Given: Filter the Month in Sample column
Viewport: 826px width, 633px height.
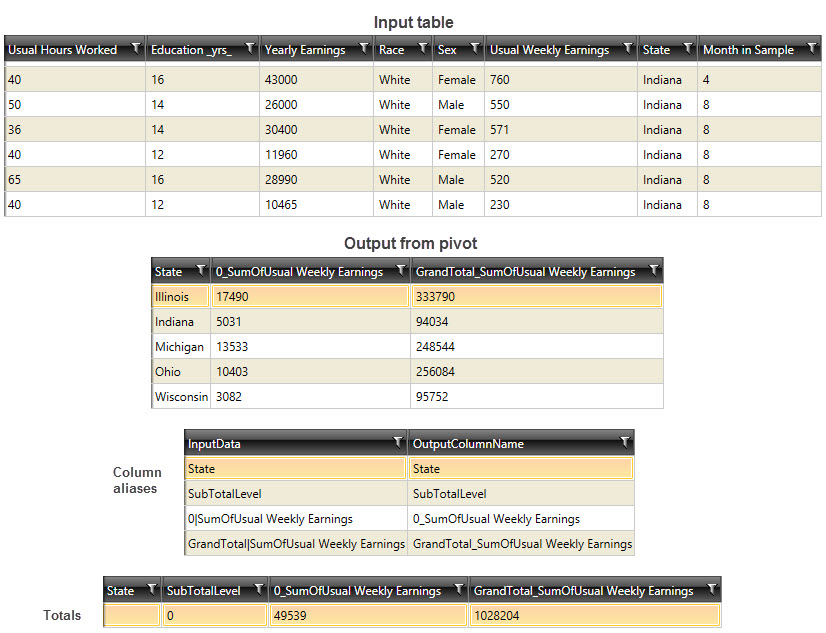Looking at the screenshot, I should pos(812,48).
